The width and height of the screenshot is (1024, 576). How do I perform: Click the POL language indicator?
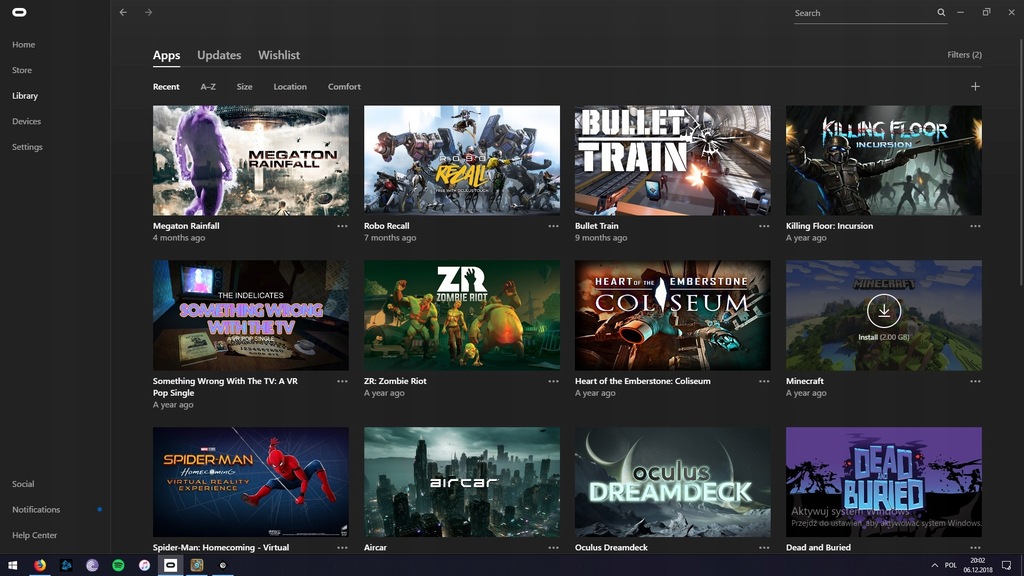click(x=950, y=565)
